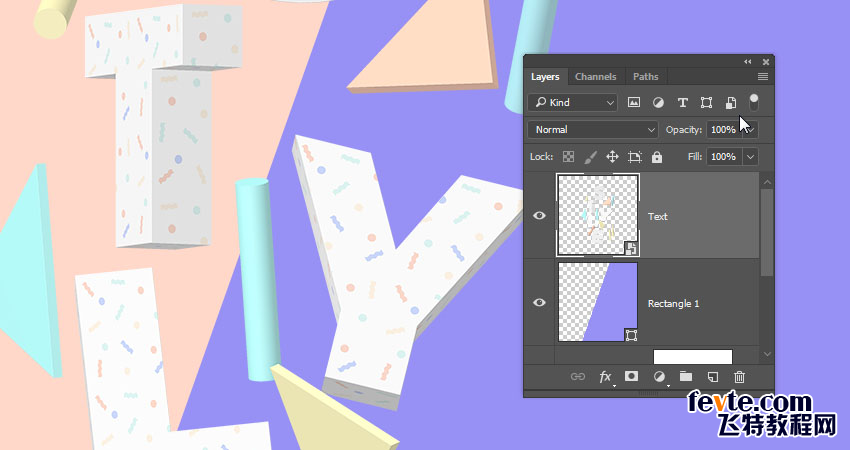
Task: Click the Text layer name
Action: coord(658,216)
